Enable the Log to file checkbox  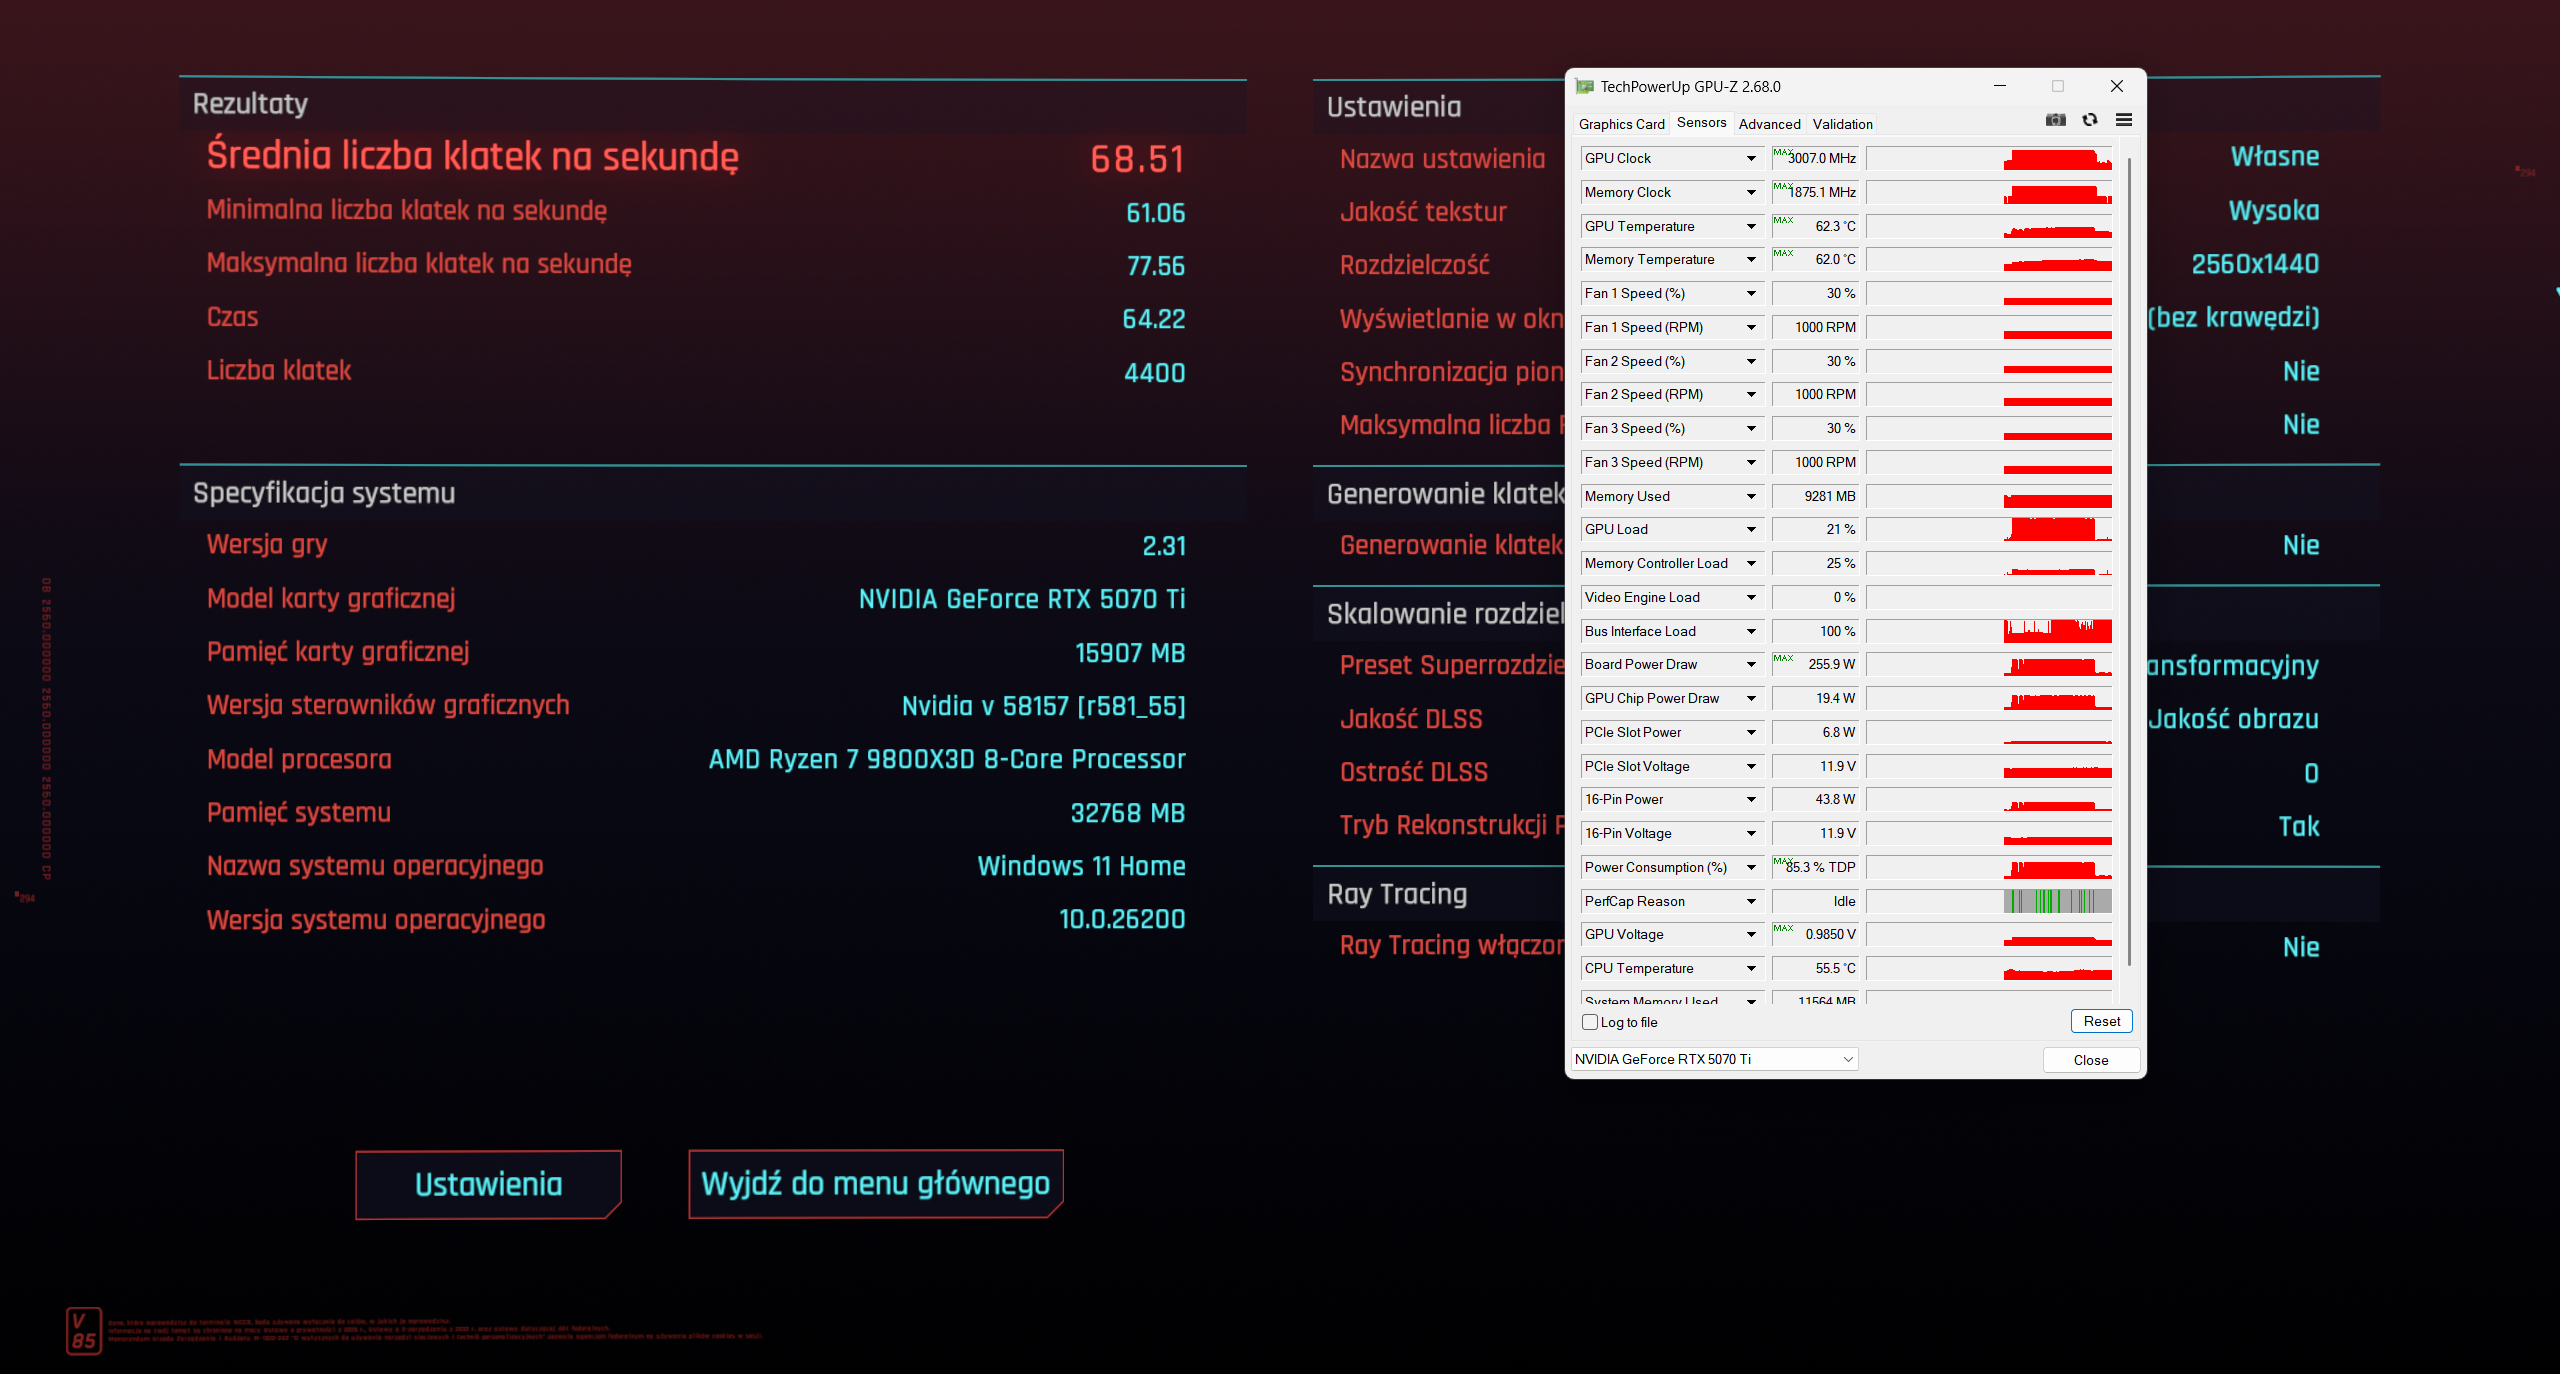[1590, 1022]
